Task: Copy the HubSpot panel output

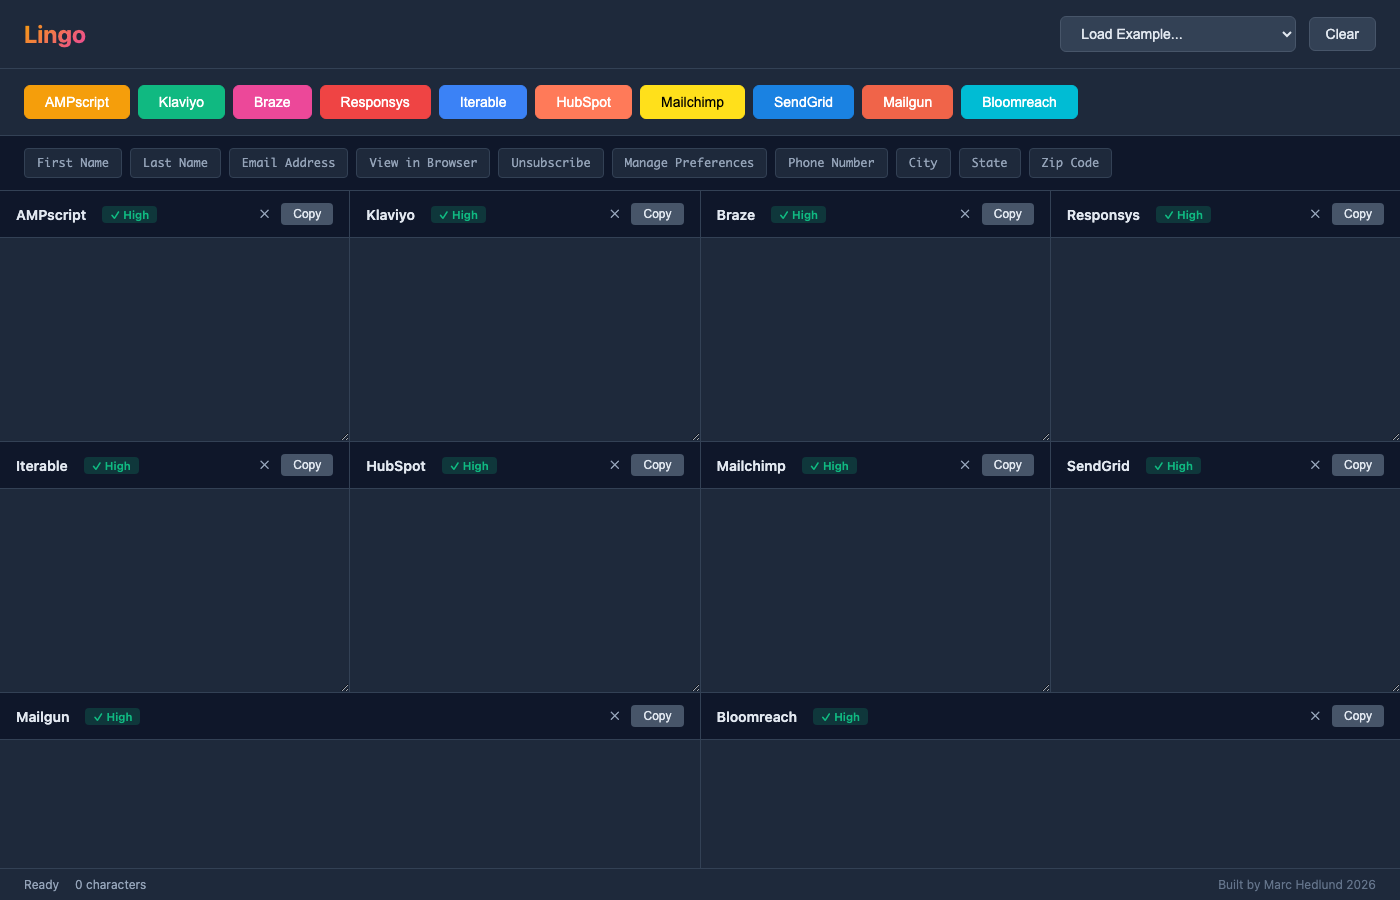Action: click(x=658, y=465)
